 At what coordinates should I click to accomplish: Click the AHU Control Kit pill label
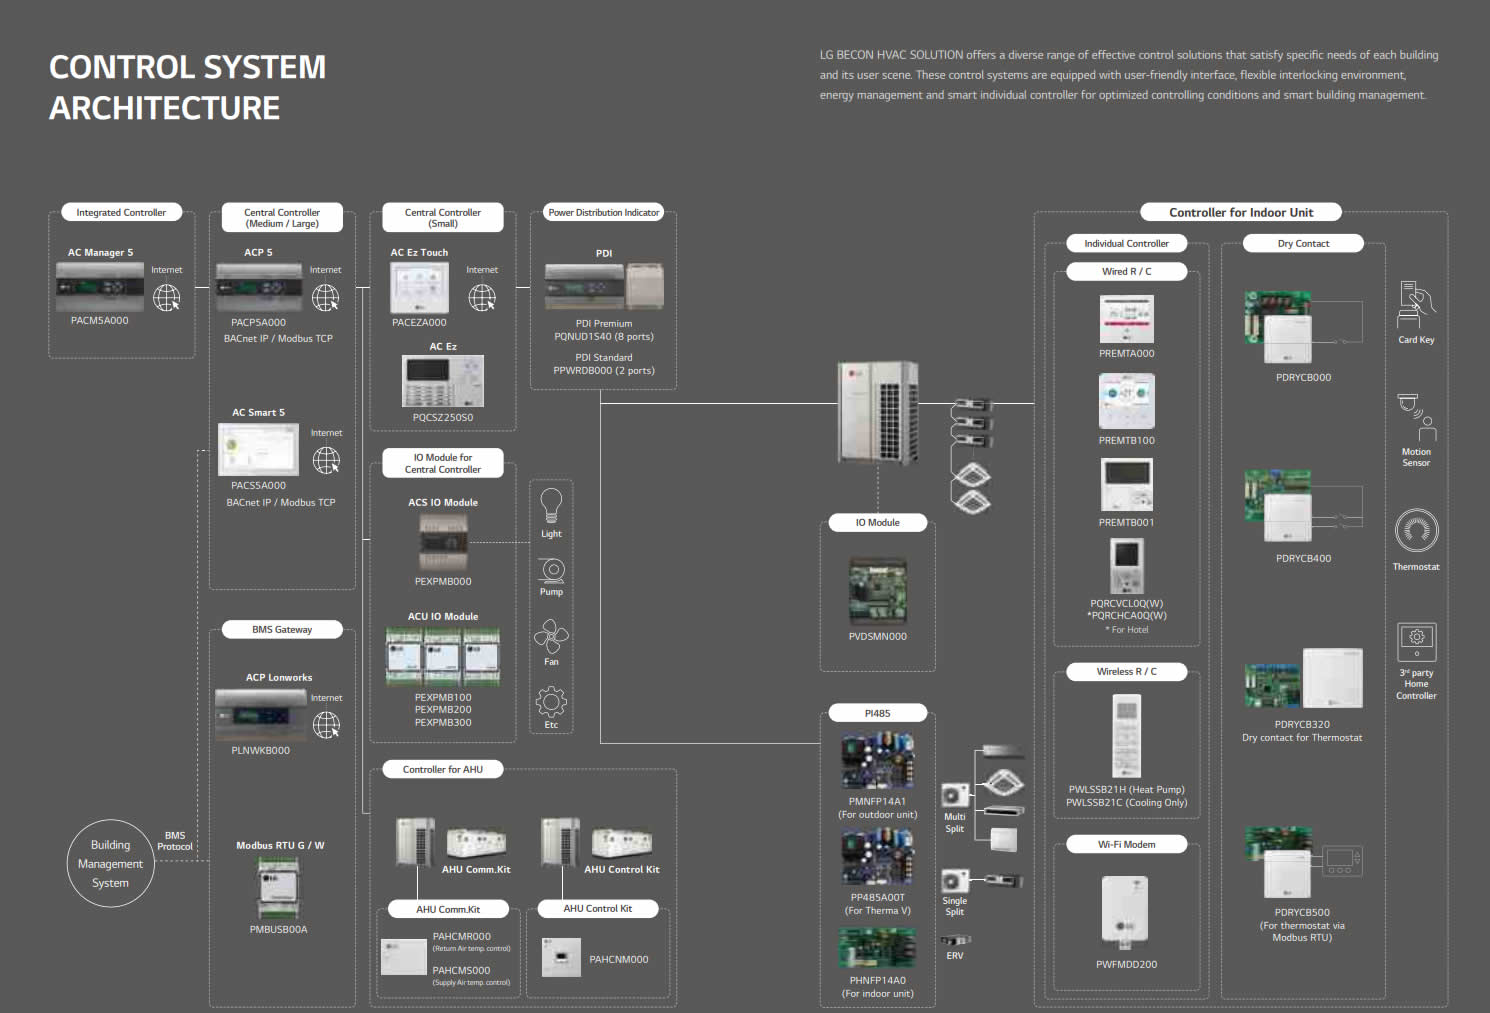597,908
